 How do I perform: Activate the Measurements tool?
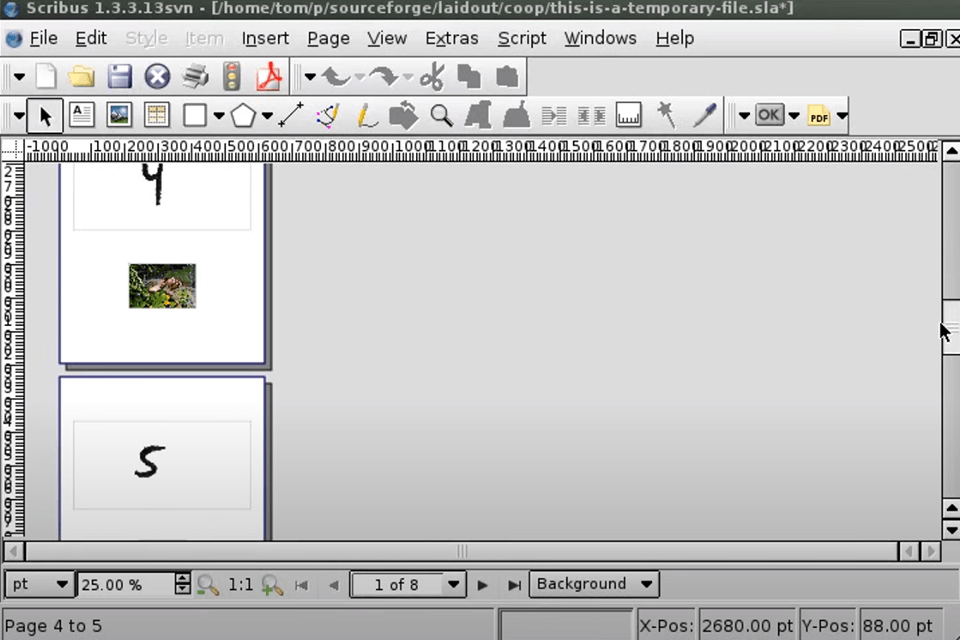[628, 115]
